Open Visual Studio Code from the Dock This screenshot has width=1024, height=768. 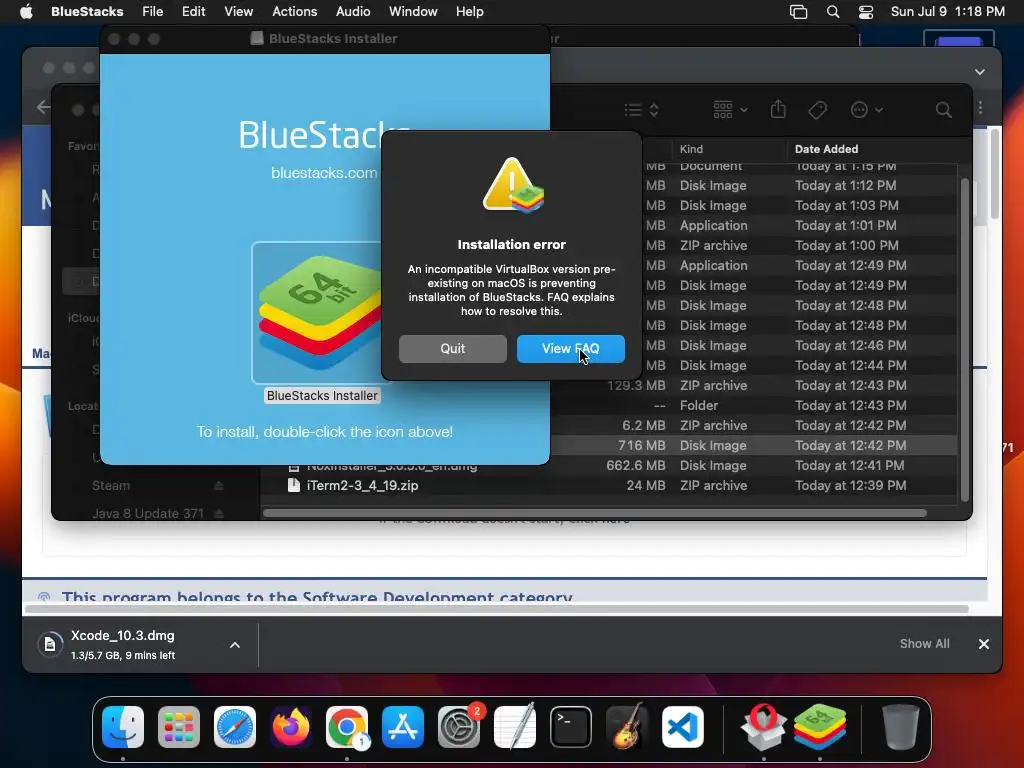(x=683, y=727)
